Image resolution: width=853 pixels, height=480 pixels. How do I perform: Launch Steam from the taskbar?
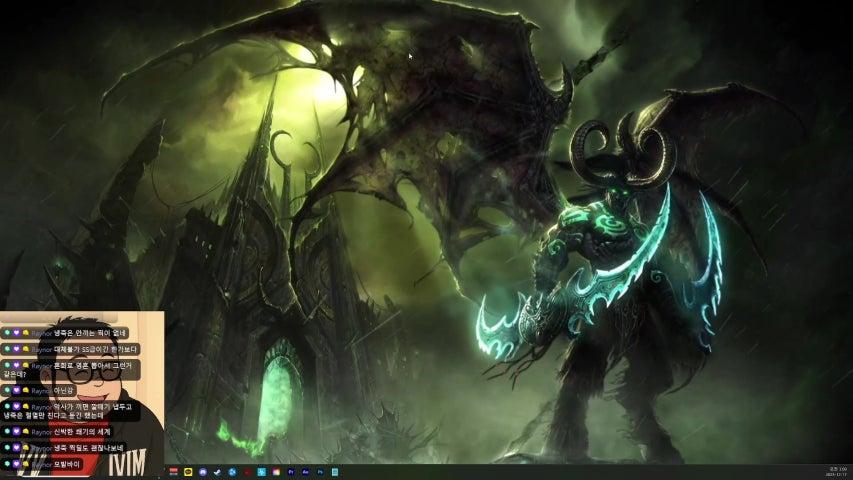coord(217,471)
